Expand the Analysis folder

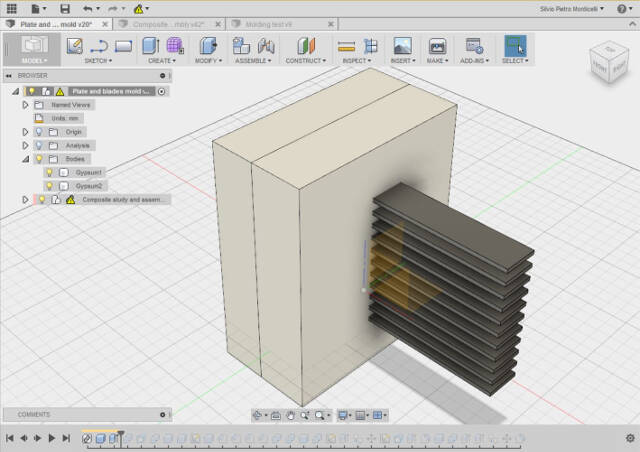(x=25, y=145)
